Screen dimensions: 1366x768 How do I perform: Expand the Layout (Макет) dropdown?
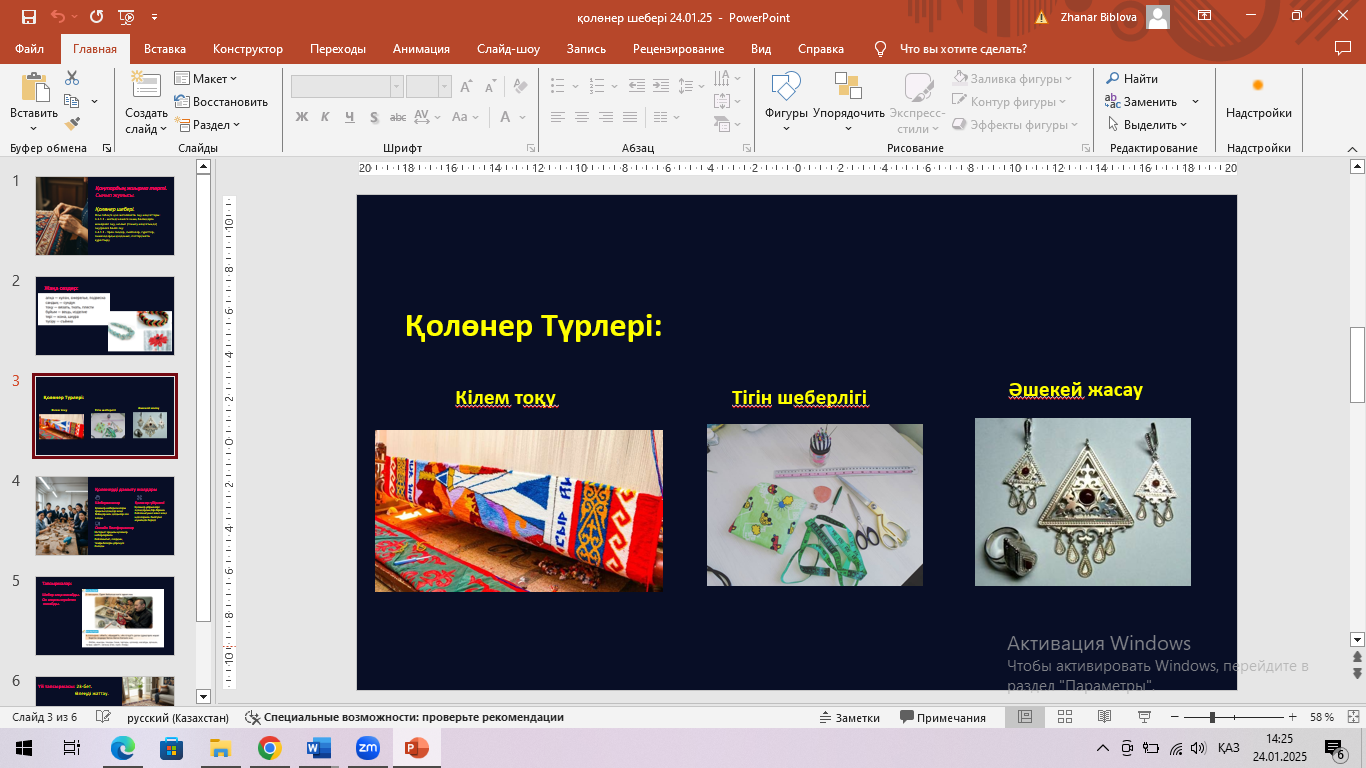point(207,78)
